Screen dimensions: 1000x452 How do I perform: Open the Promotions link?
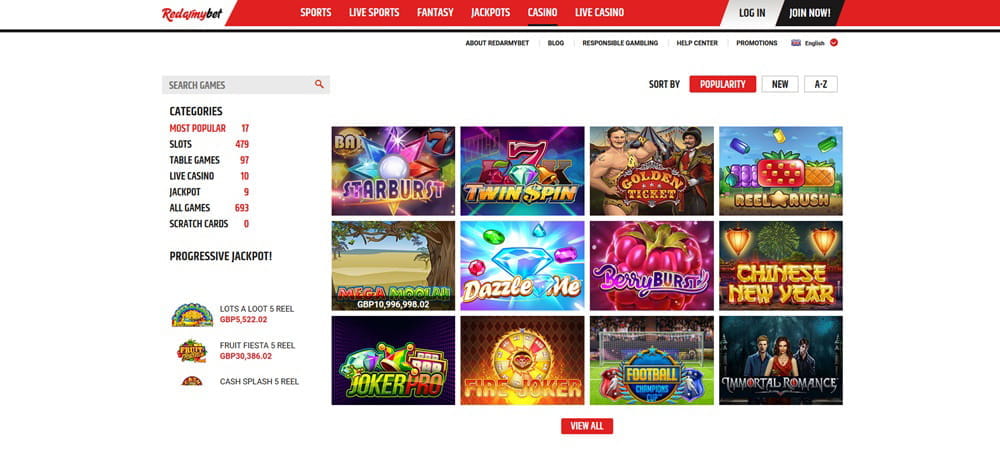click(x=757, y=43)
